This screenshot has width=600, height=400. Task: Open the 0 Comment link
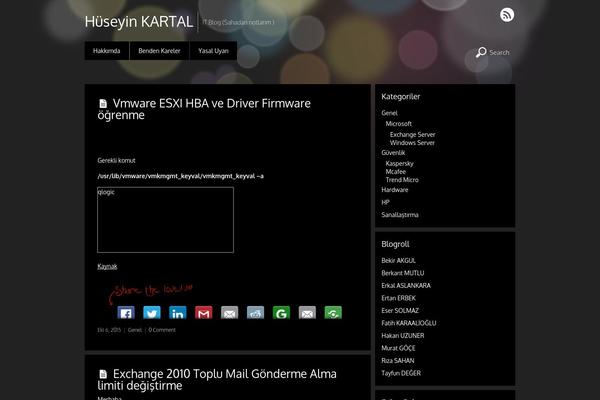point(162,330)
